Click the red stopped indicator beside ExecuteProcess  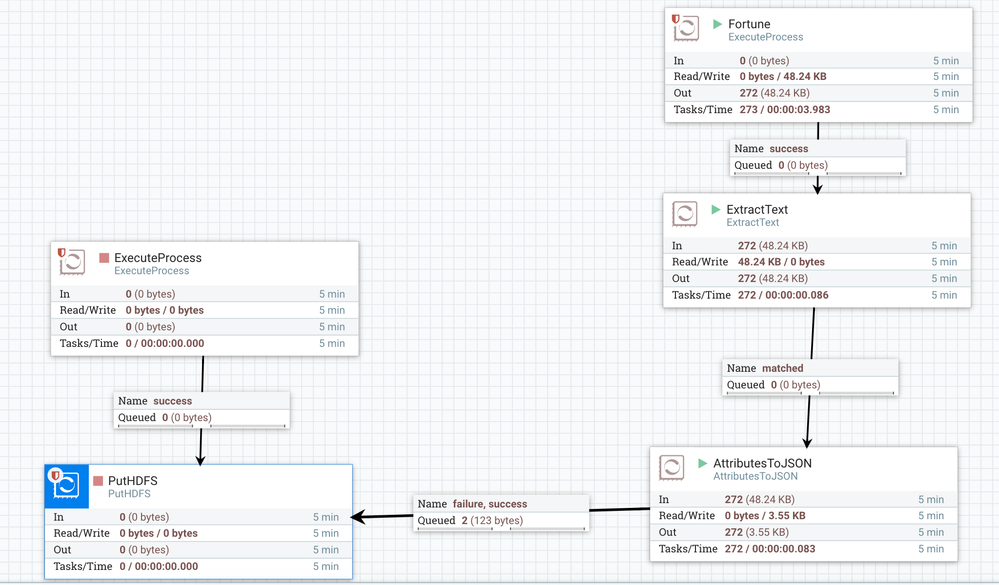[x=104, y=258]
